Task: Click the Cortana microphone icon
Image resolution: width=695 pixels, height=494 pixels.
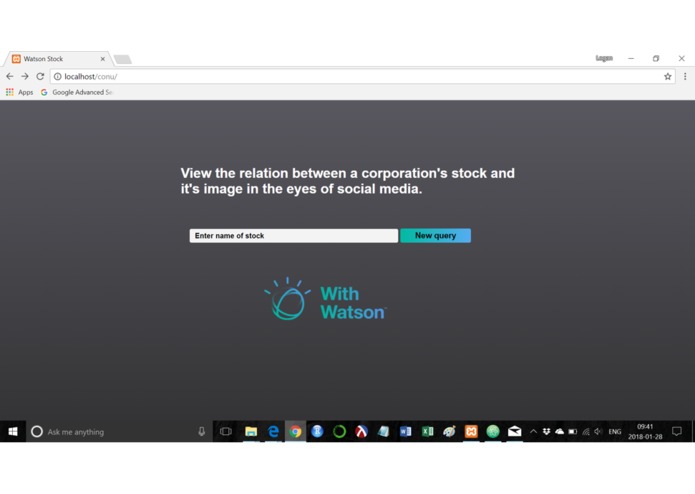Action: tap(202, 432)
